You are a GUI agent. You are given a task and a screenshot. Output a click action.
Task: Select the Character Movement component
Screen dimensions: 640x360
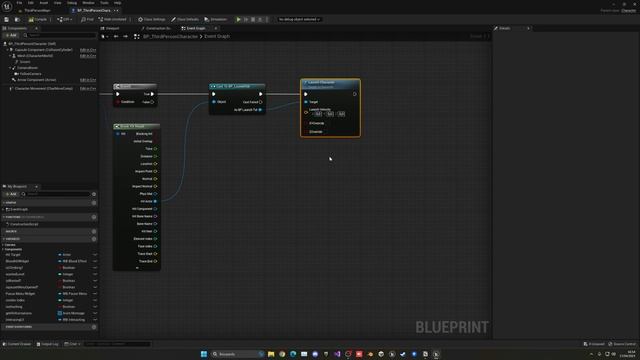(x=44, y=89)
